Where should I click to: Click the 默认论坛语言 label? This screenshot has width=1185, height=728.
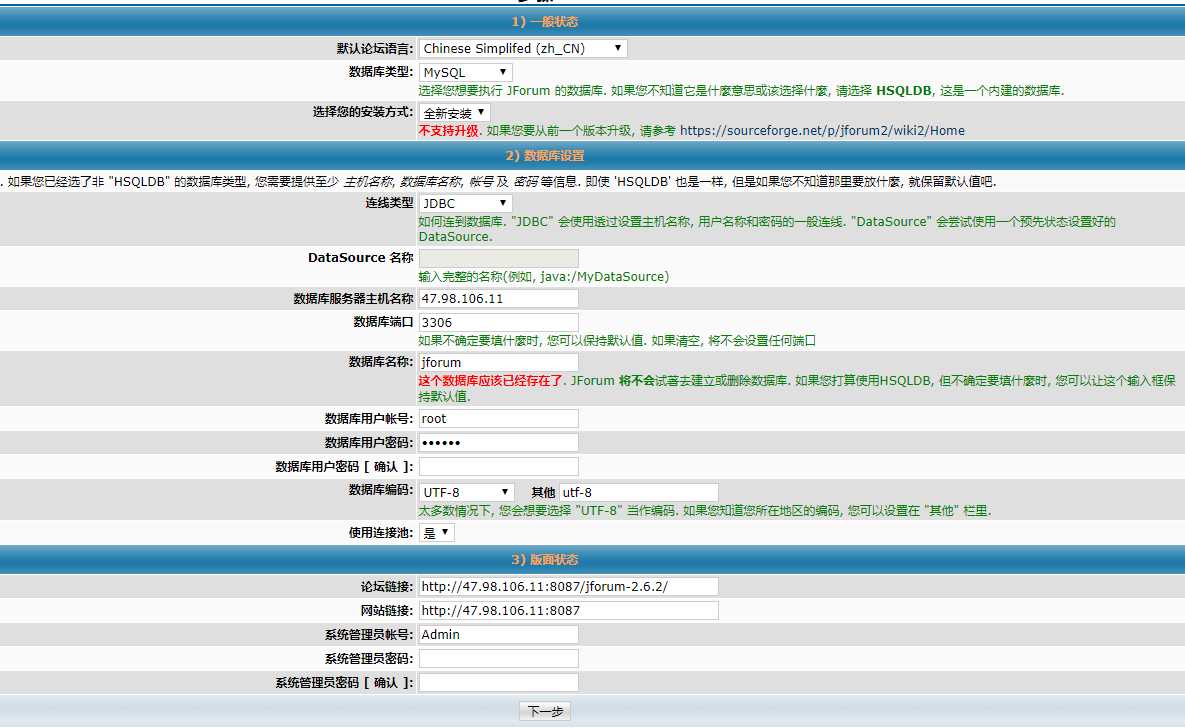[375, 48]
